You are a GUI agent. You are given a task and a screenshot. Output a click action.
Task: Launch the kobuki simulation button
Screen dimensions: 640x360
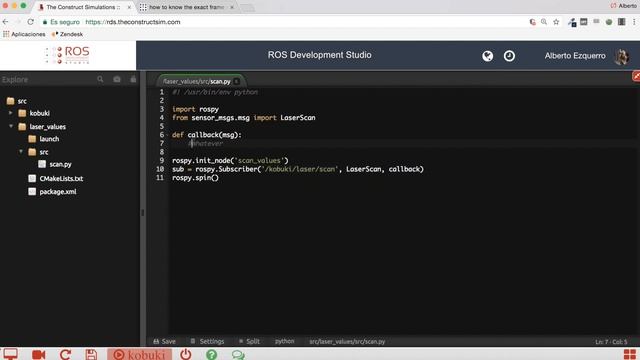140,354
